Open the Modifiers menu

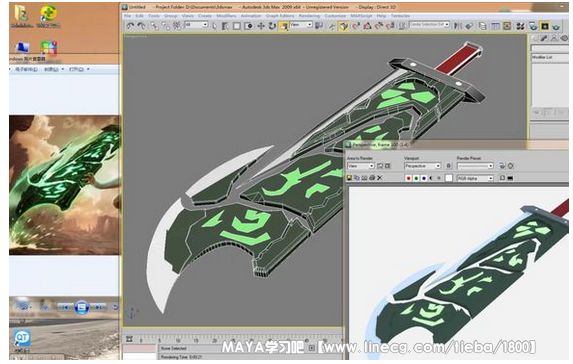(x=226, y=16)
